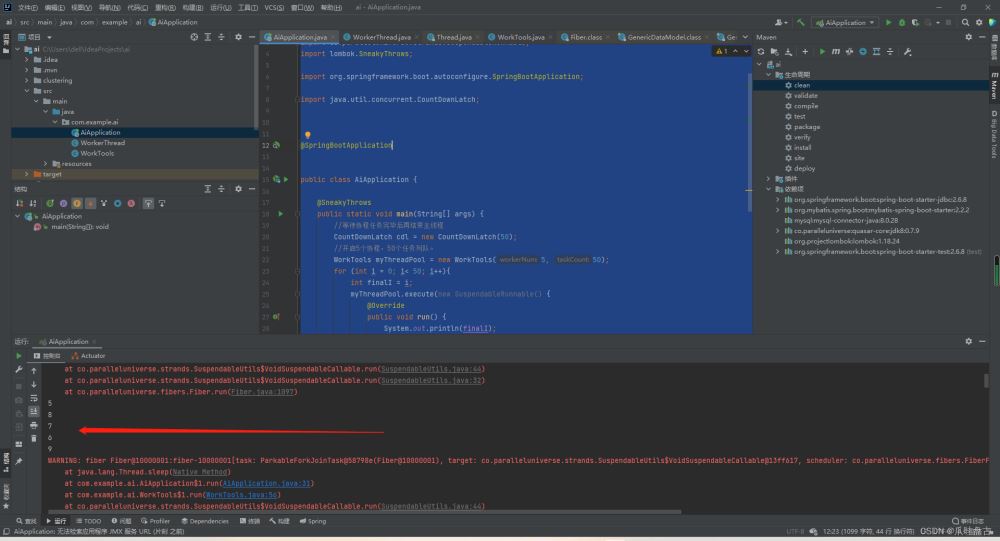Open Search Everywhere magnifier in top toolbar
The width and height of the screenshot is (1000, 541).
pos(966,22)
